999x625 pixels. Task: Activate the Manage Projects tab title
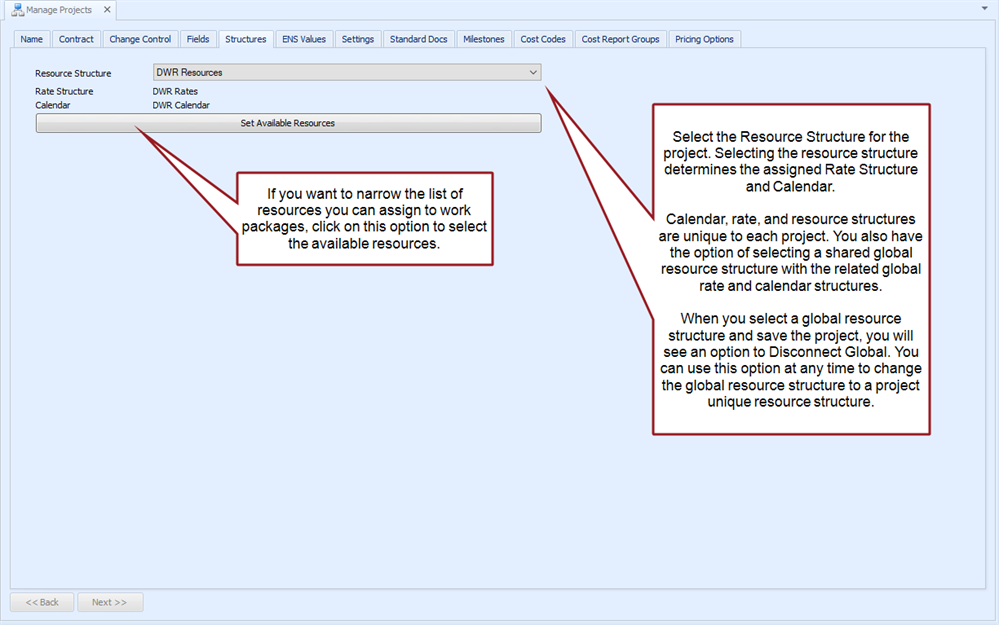click(58, 10)
